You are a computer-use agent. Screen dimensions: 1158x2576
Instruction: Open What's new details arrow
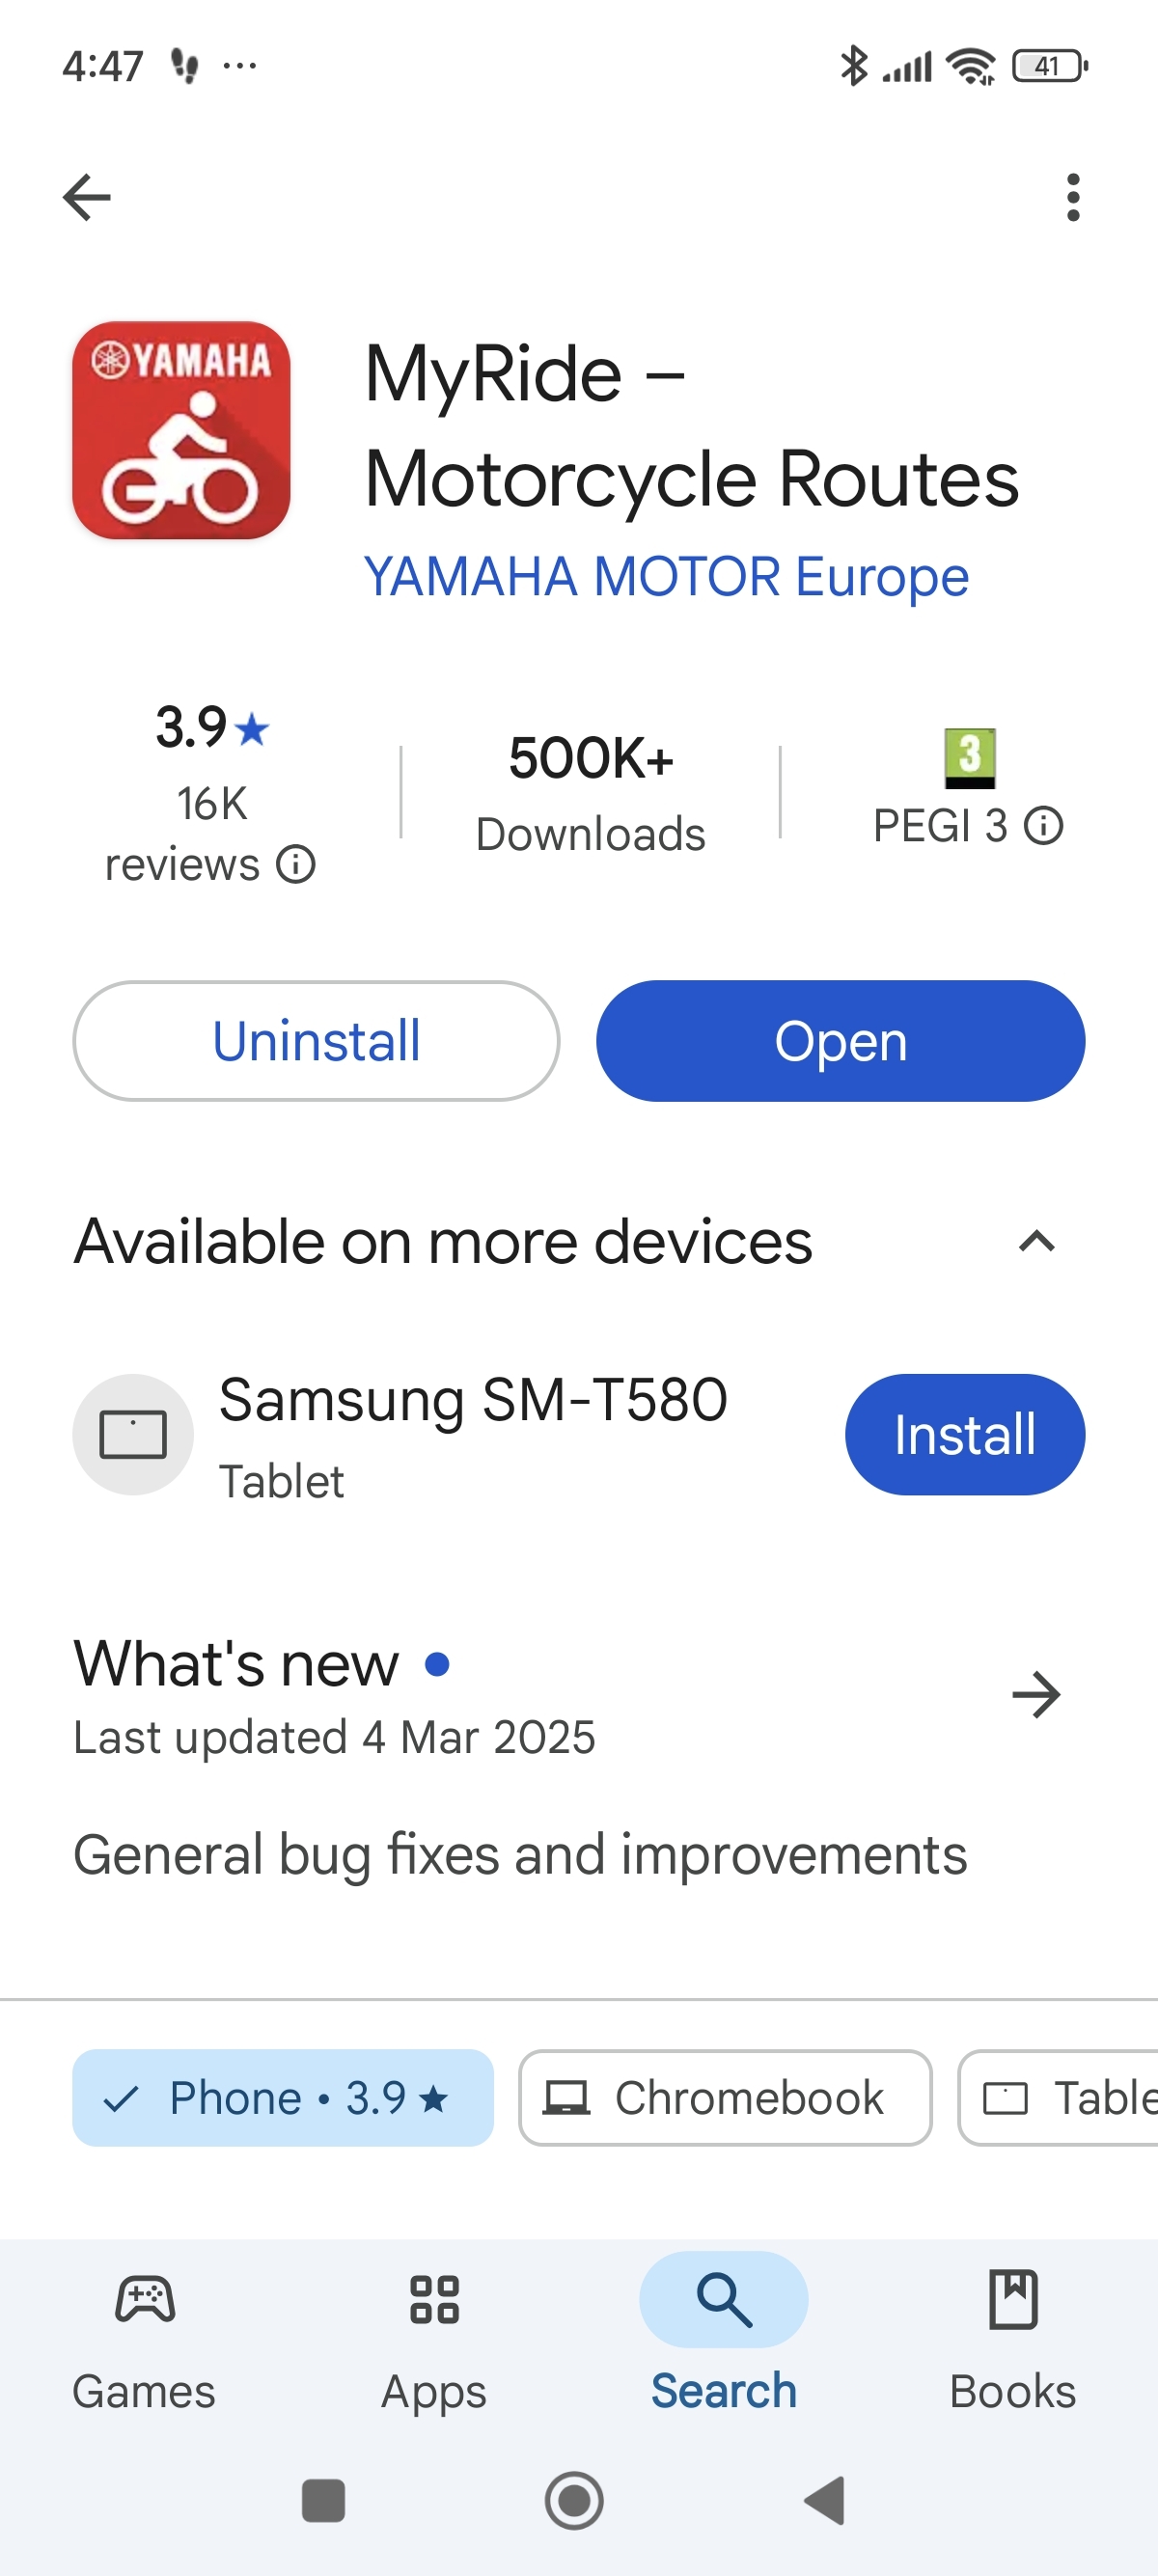point(1035,1695)
